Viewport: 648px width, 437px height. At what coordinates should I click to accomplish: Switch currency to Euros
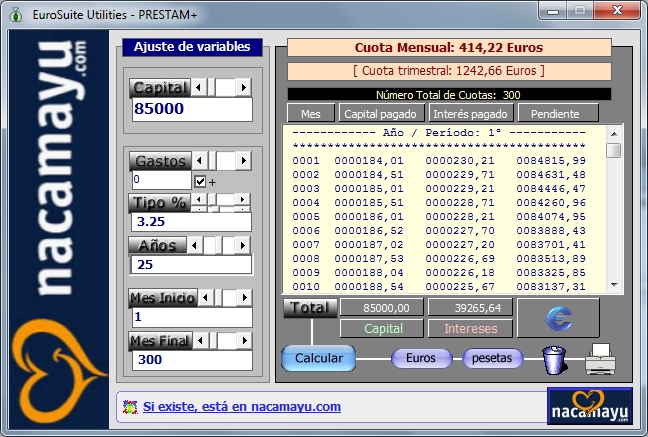point(420,358)
